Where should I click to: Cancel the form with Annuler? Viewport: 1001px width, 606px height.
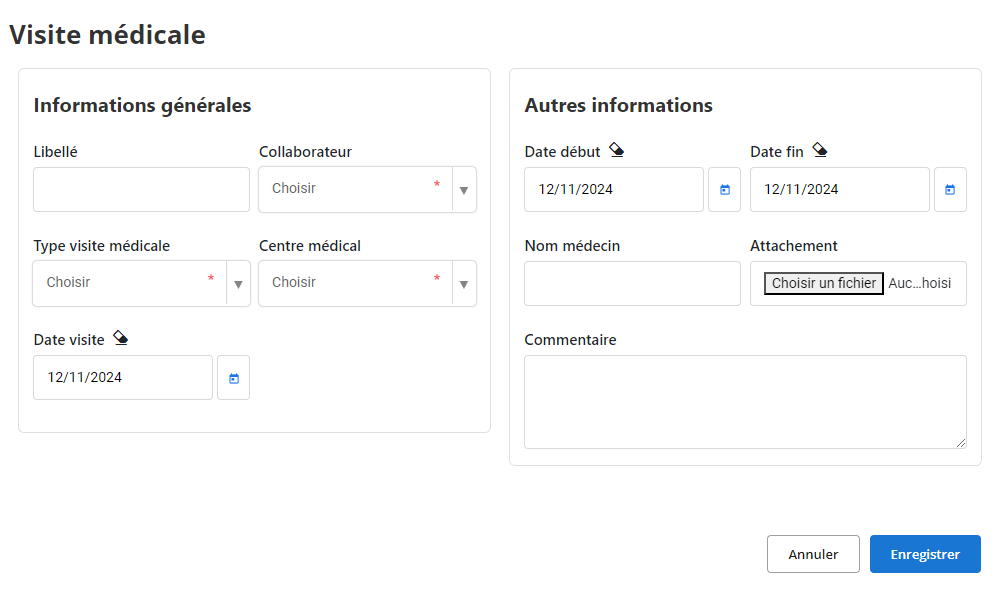point(813,554)
